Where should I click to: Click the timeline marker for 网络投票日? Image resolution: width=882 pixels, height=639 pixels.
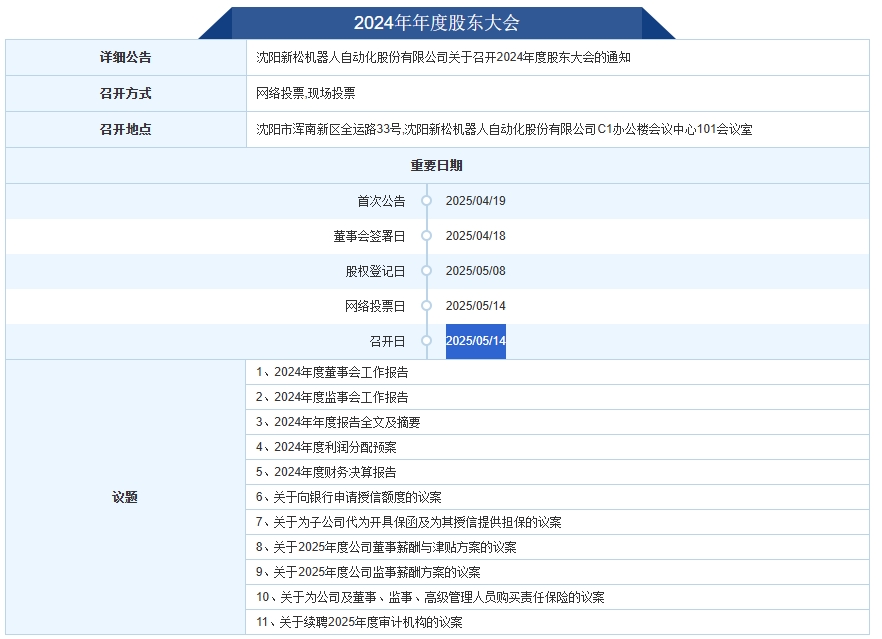pos(427,305)
